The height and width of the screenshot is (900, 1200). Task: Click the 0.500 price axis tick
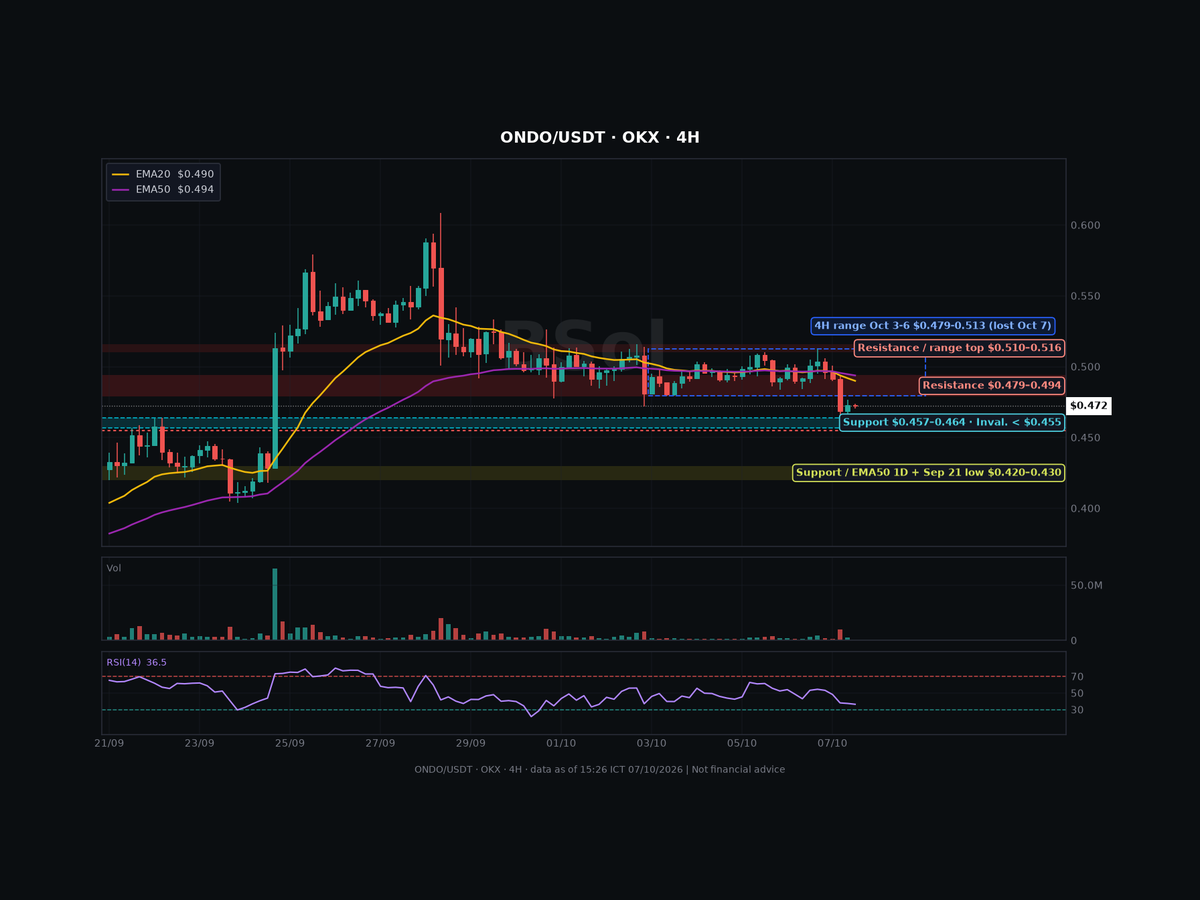point(1086,368)
